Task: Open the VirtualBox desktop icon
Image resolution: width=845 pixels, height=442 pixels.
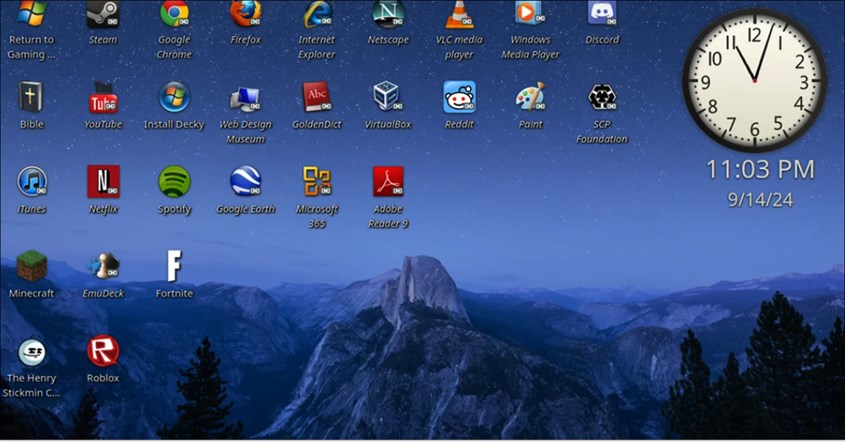Action: click(x=387, y=97)
